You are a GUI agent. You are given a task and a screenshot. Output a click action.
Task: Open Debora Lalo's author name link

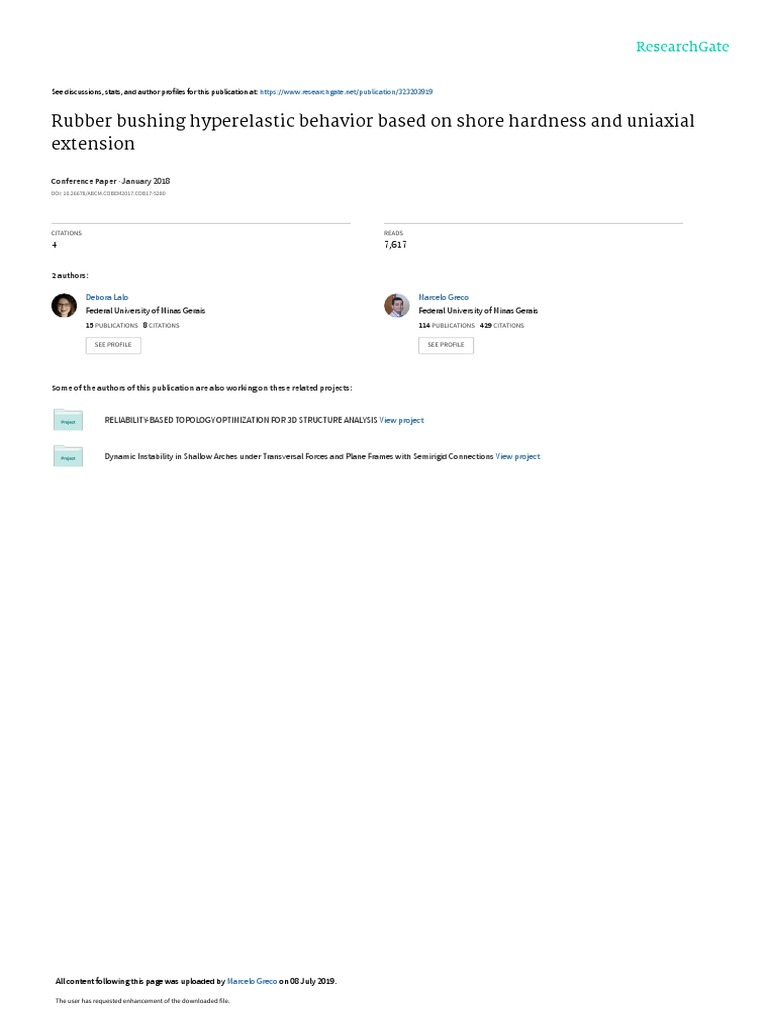(106, 297)
